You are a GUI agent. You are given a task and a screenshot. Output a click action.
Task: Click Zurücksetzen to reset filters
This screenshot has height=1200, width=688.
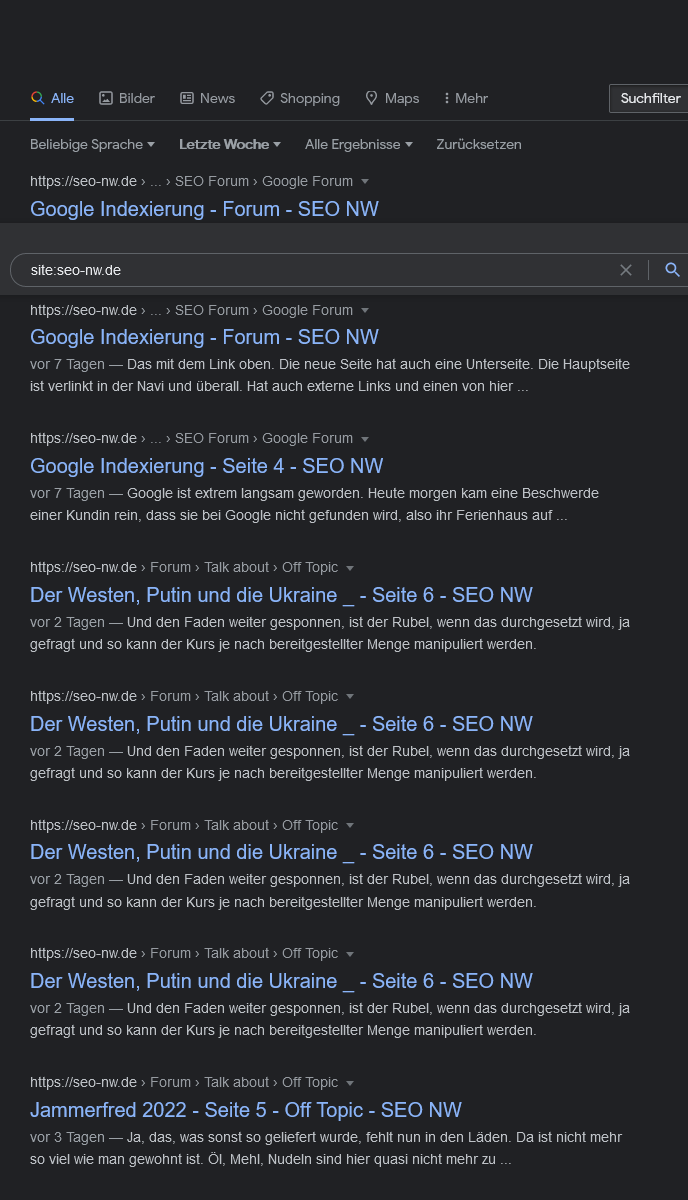point(479,144)
